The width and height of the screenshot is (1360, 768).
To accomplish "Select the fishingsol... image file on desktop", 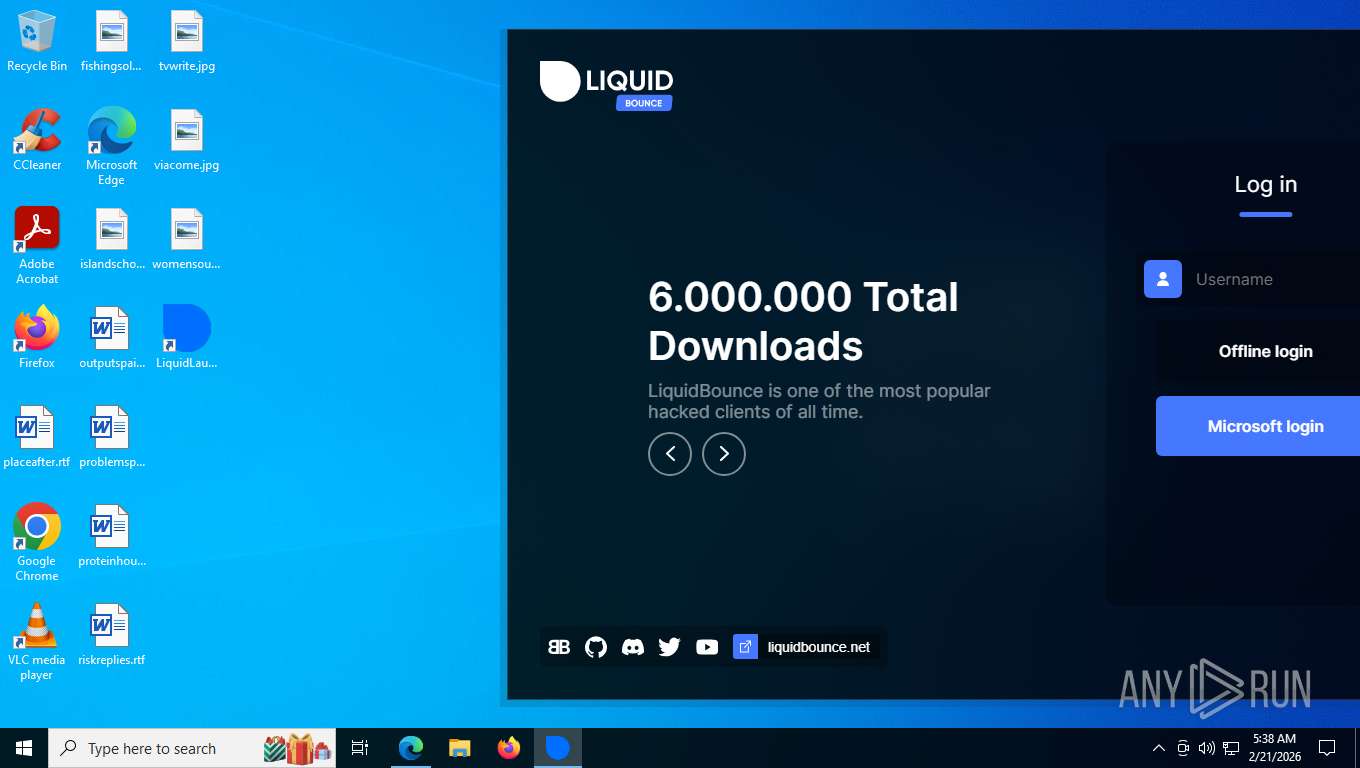I will click(111, 42).
